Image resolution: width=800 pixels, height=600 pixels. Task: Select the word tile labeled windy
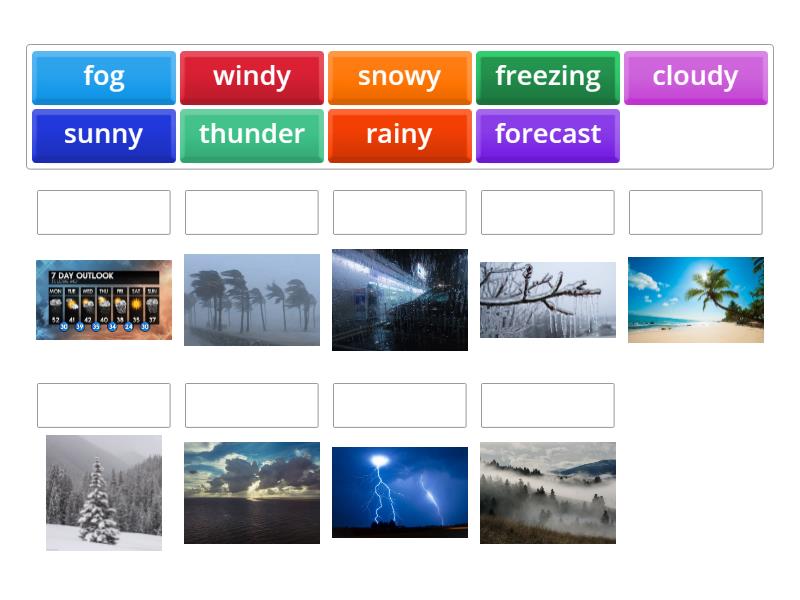click(x=251, y=77)
